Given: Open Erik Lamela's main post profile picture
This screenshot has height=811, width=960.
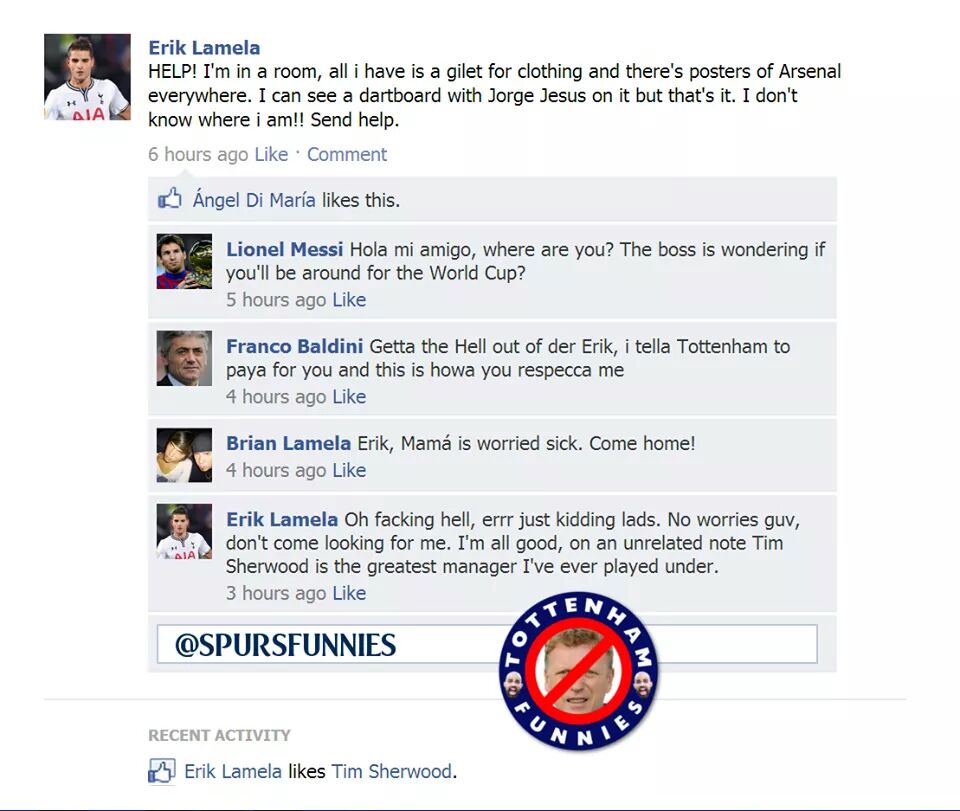Looking at the screenshot, I should [87, 77].
